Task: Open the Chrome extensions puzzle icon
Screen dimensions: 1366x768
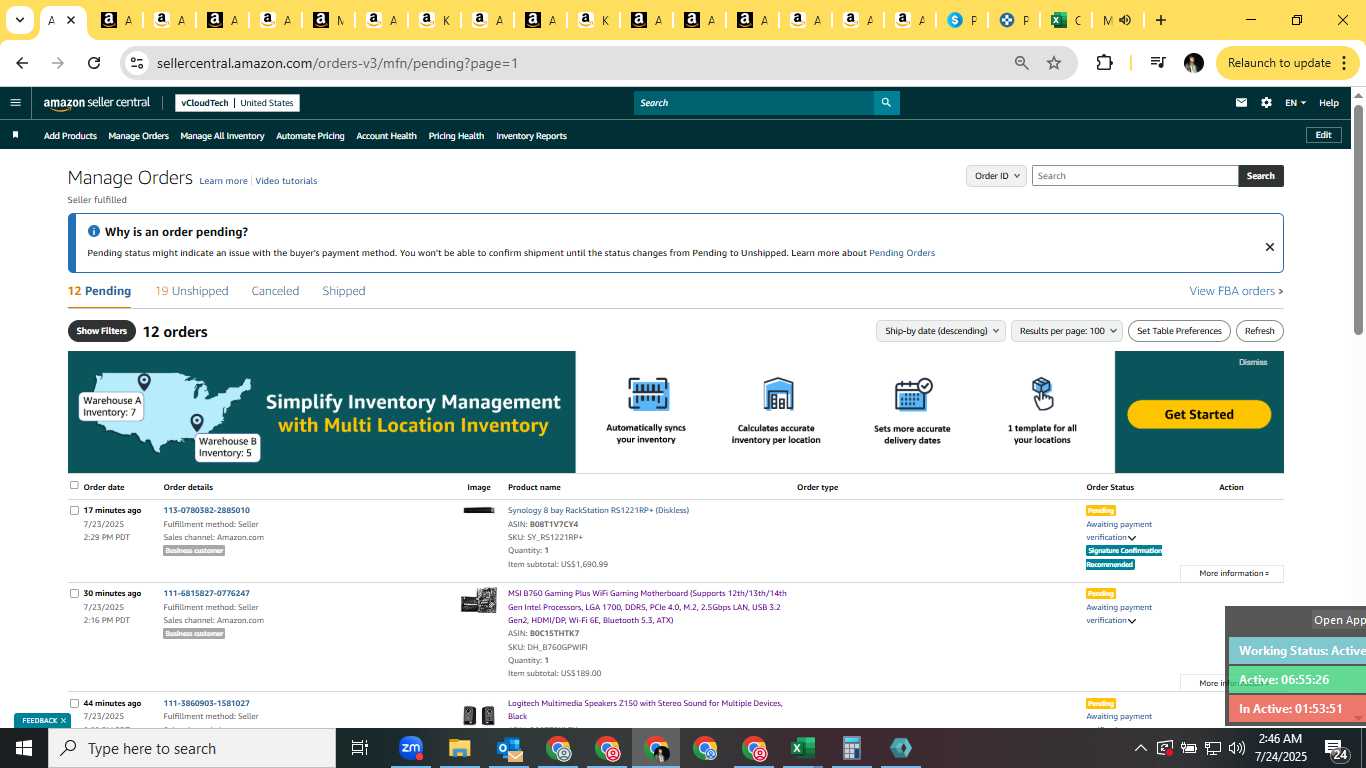Action: 1104,63
